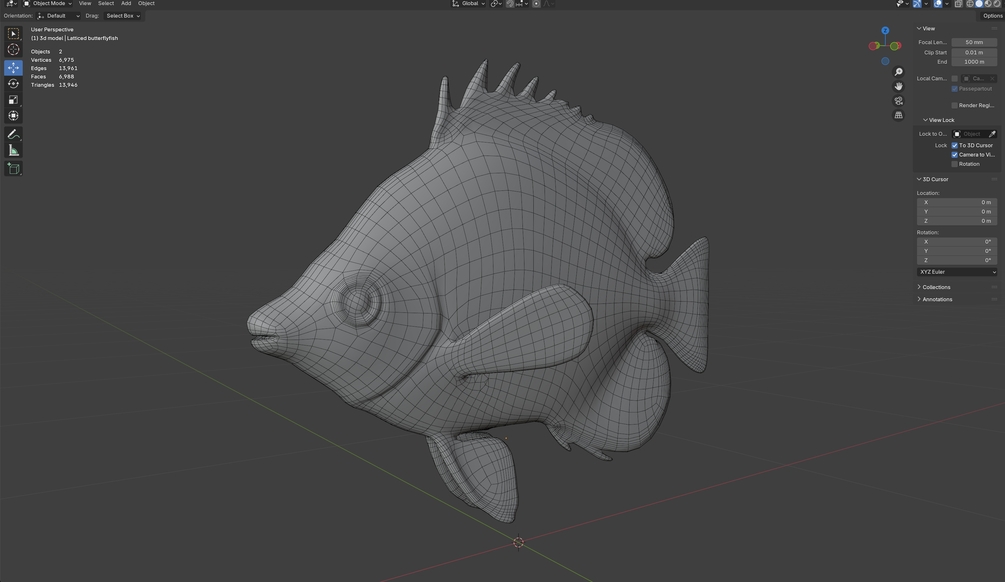Viewport: 1005px width, 582px height.
Task: Select the Move tool in toolbar
Action: tap(13, 67)
